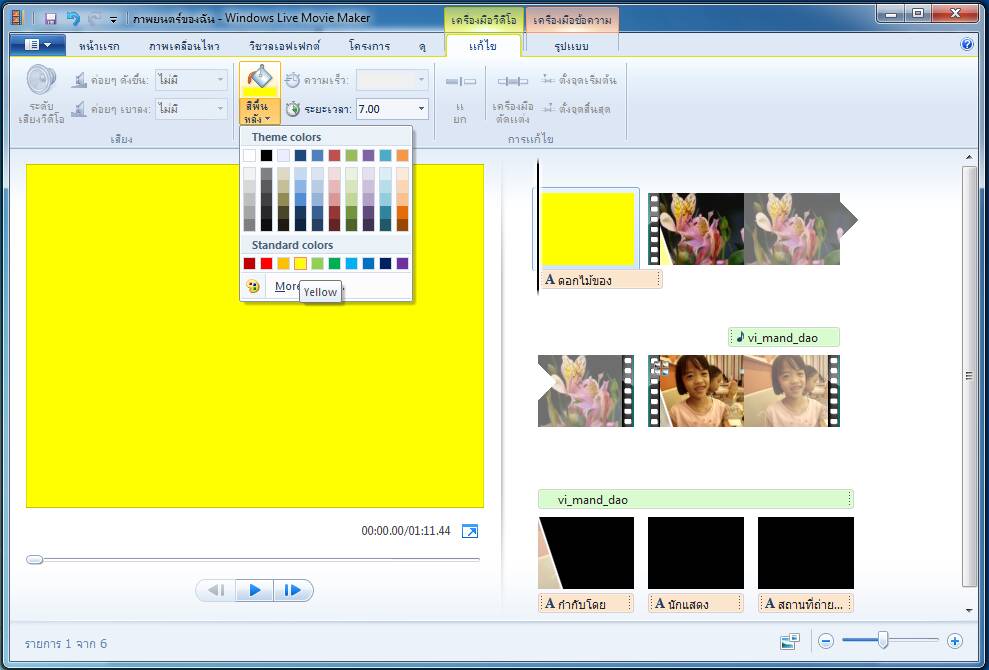Image resolution: width=989 pixels, height=670 pixels.
Task: Click the thumbnail size change icon
Action: point(790,641)
